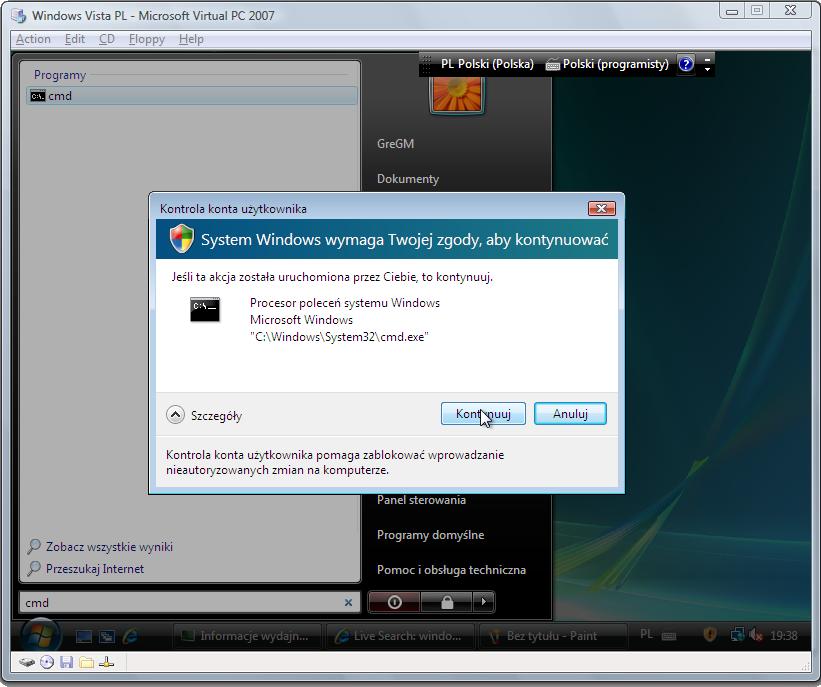Viewport: 821px width, 687px height.
Task: Click the Start menu power button
Action: pos(394,602)
